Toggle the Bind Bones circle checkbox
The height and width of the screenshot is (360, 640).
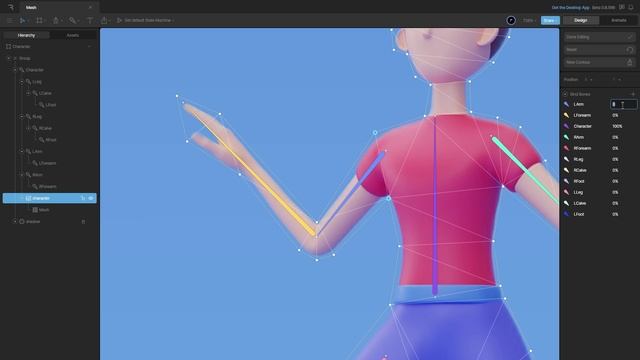(565, 94)
